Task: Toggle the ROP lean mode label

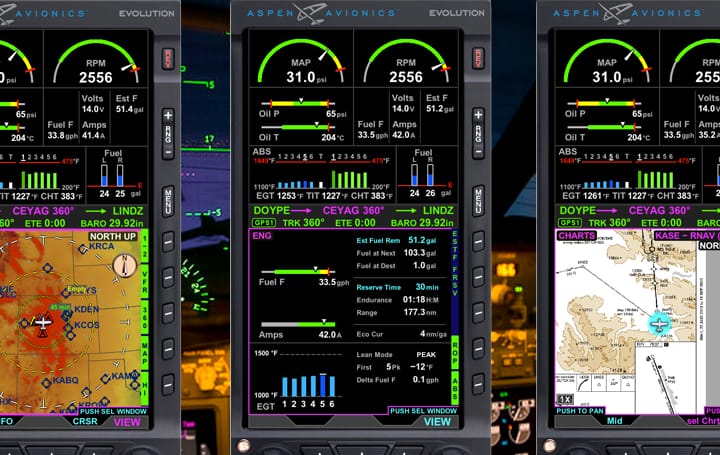Action: point(455,352)
